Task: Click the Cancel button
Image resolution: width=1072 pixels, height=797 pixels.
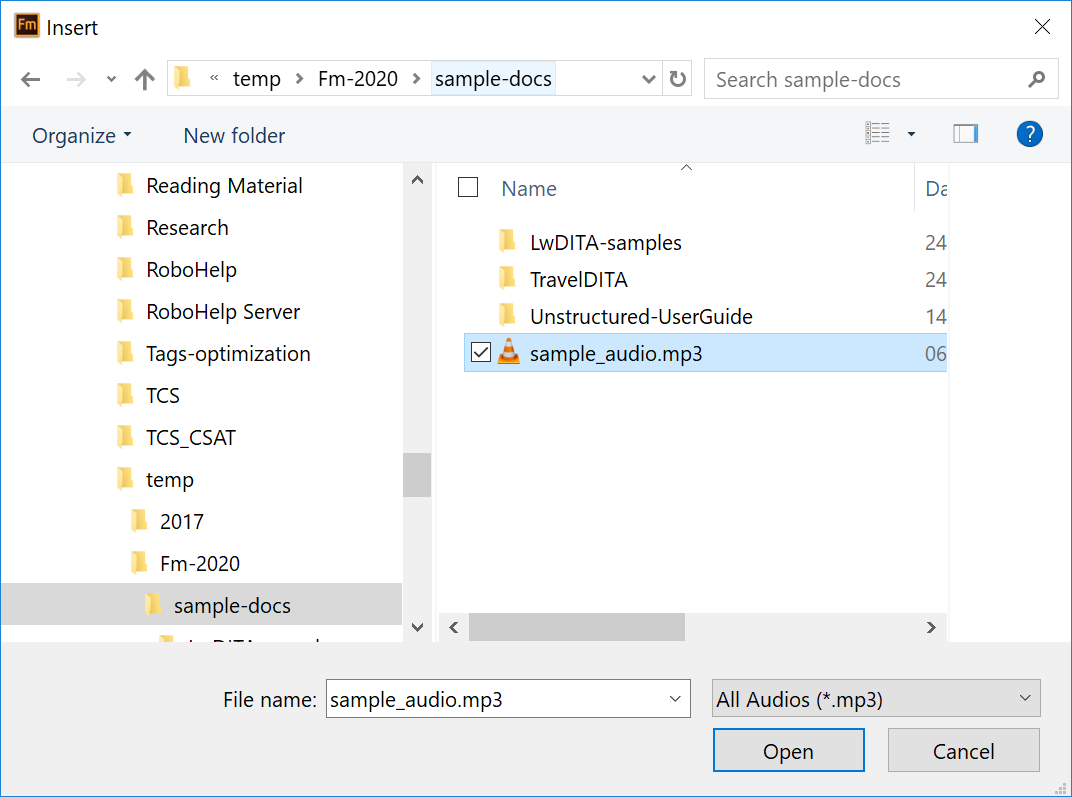Action: 963,751
